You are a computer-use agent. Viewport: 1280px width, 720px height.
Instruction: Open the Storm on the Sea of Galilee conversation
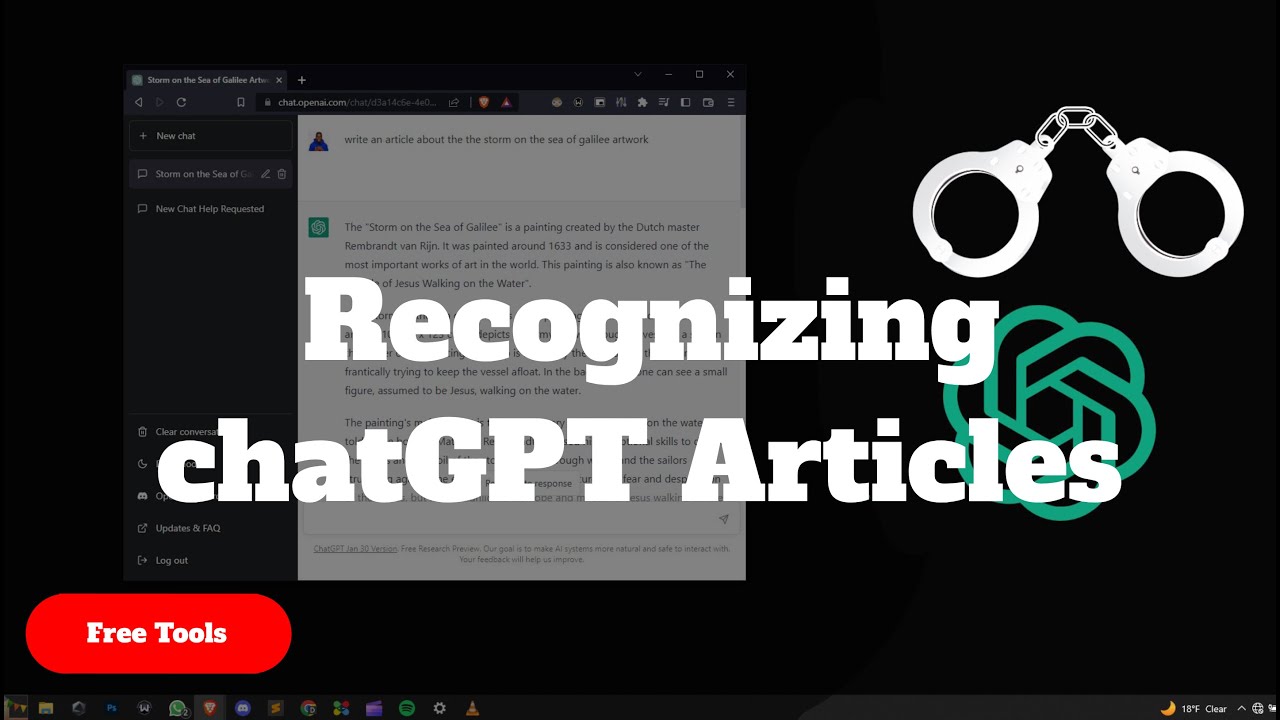[211, 174]
